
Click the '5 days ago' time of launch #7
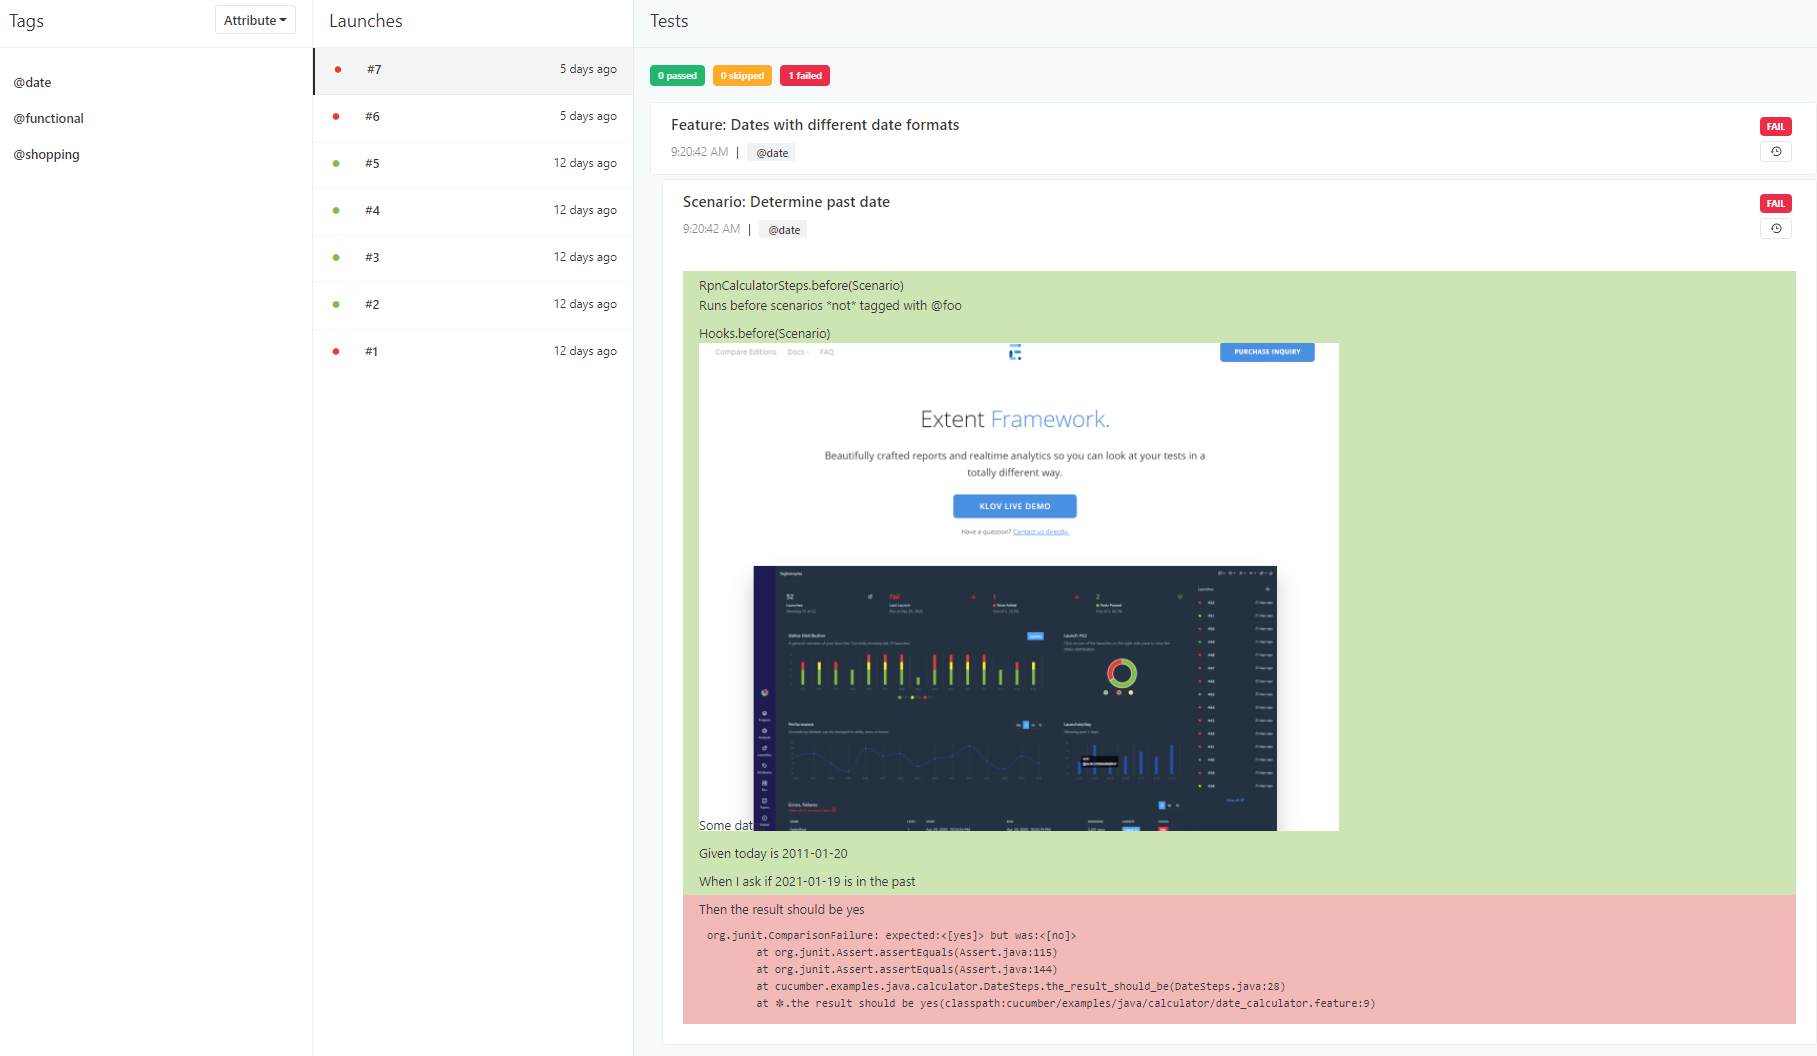[x=588, y=70]
